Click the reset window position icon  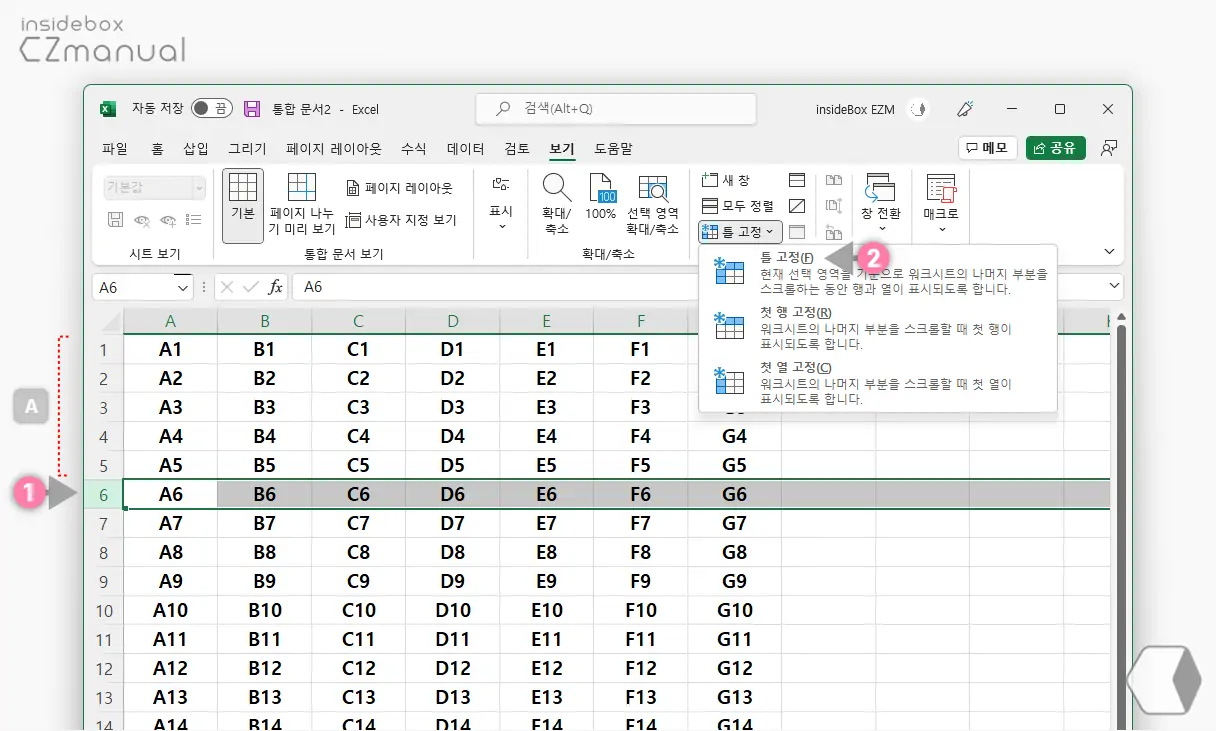pos(834,232)
